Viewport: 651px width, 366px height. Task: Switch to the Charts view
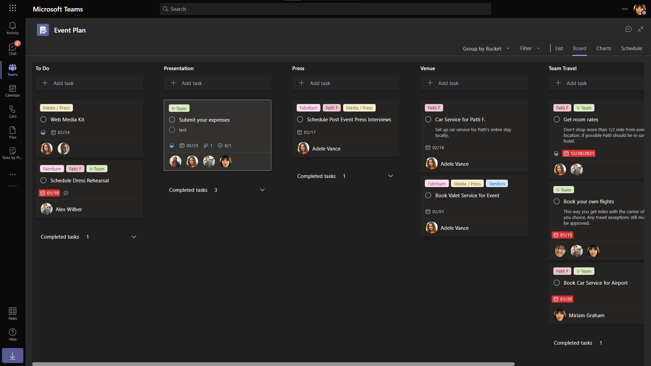(604, 49)
